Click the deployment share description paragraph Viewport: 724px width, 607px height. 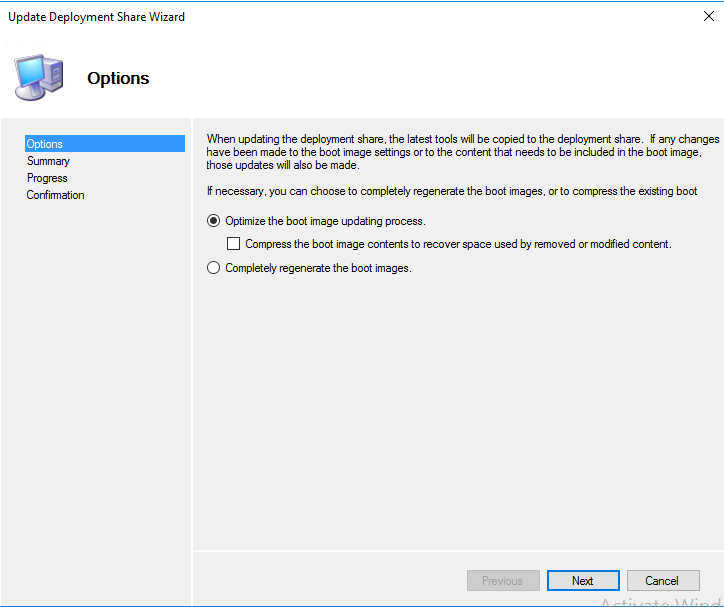463,152
